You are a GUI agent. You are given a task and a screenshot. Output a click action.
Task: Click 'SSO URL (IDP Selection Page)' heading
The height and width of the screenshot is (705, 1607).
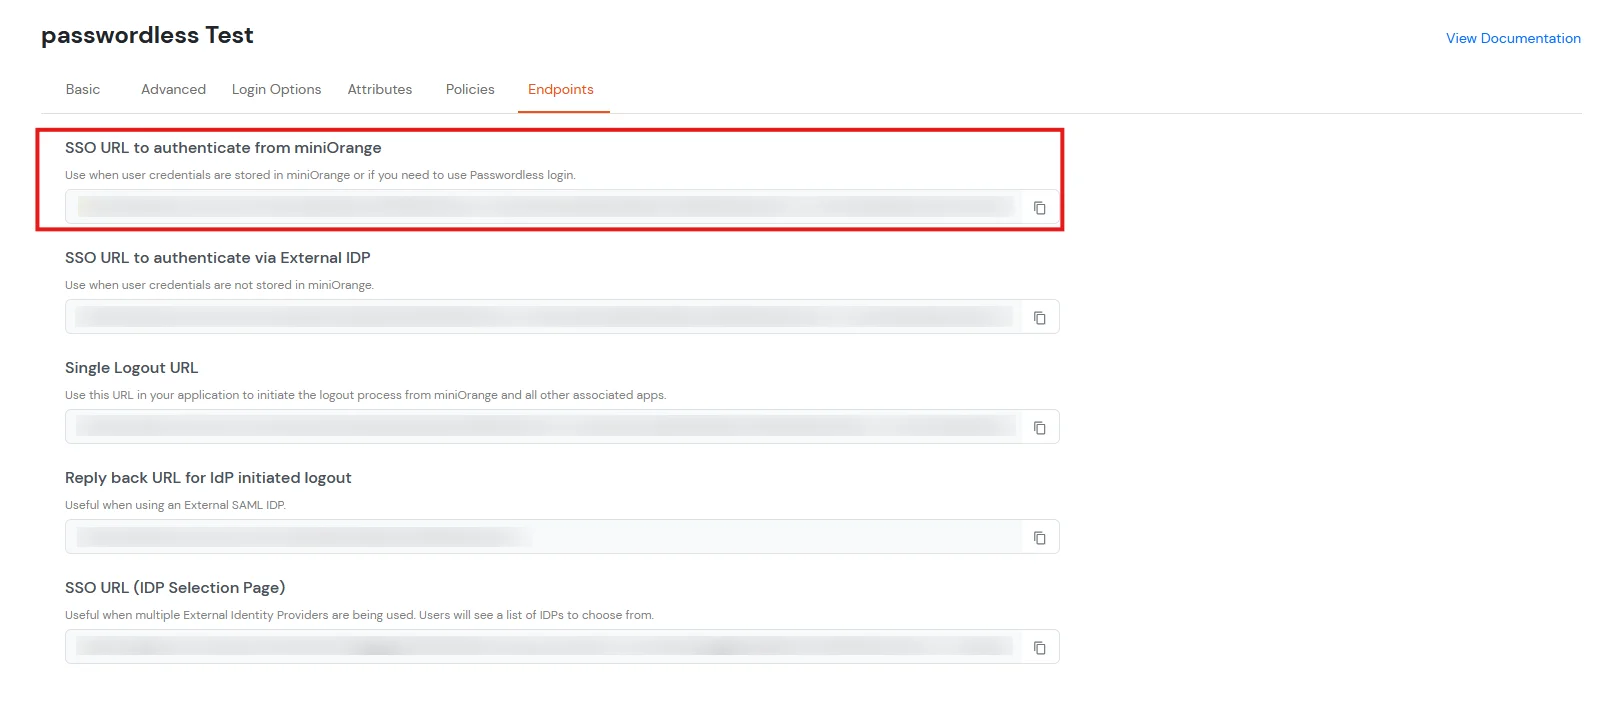click(175, 588)
